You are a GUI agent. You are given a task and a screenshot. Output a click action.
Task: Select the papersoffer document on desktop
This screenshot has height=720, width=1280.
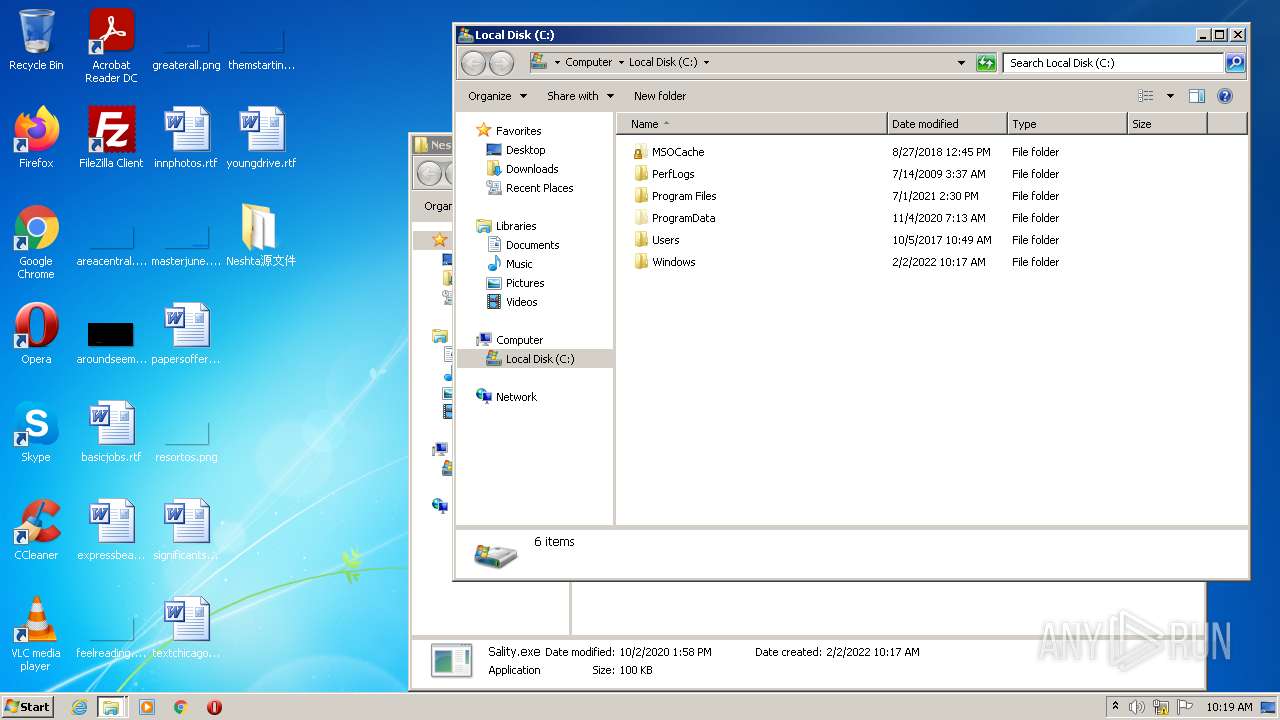186,333
